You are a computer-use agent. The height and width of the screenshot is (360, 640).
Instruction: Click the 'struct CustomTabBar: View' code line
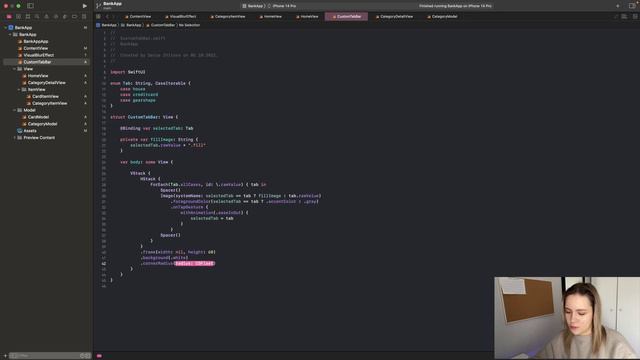(144, 117)
